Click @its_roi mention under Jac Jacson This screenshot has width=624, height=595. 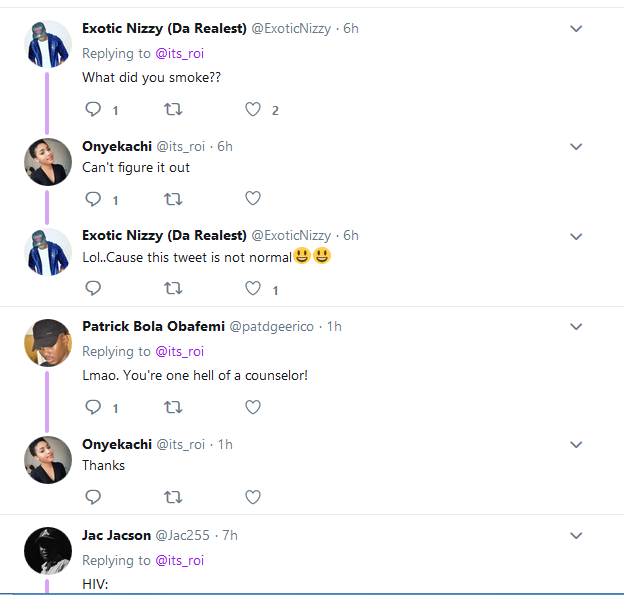[x=179, y=560]
